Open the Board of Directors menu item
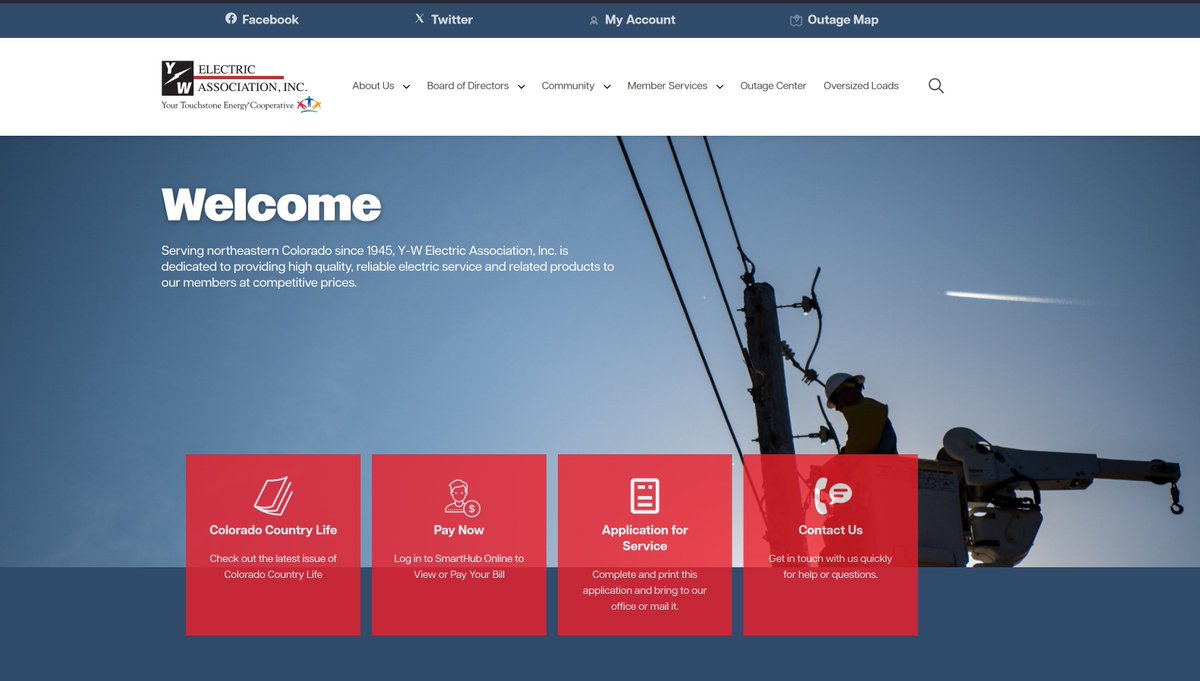Image resolution: width=1200 pixels, height=681 pixels. click(x=468, y=86)
